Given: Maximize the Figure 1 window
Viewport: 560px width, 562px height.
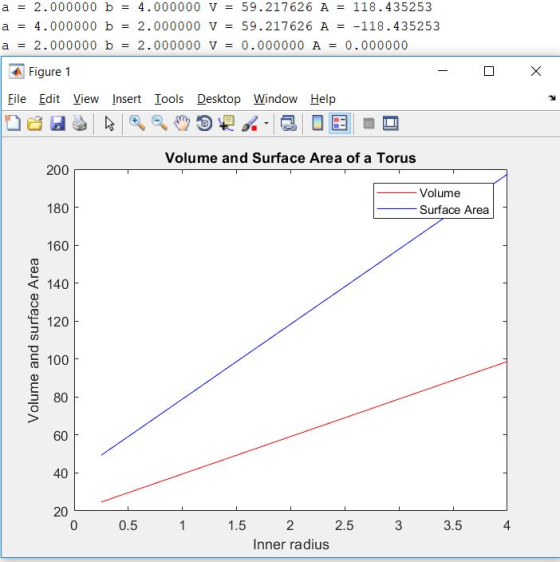Looking at the screenshot, I should coord(489,71).
